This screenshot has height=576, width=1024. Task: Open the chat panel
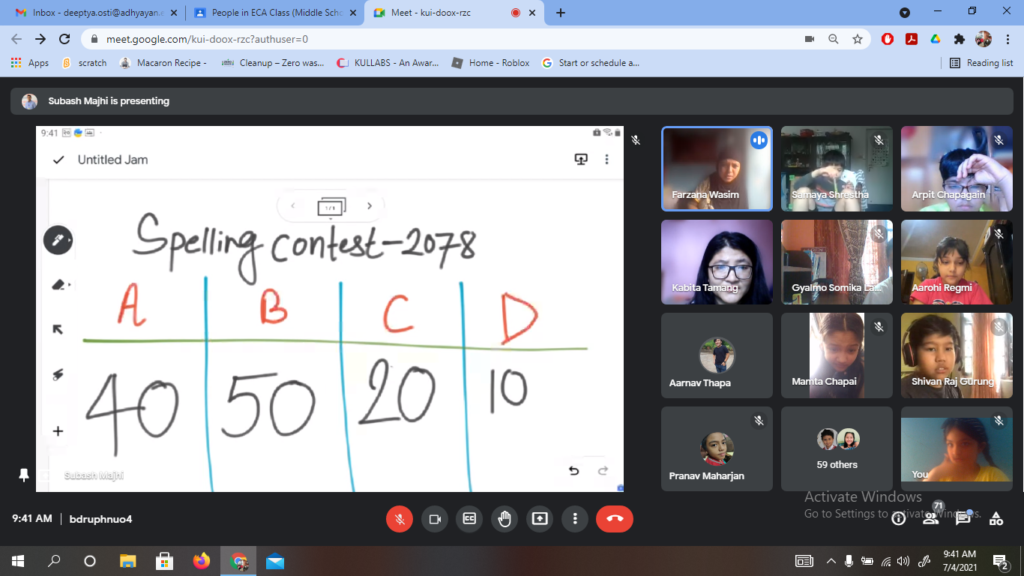[963, 518]
